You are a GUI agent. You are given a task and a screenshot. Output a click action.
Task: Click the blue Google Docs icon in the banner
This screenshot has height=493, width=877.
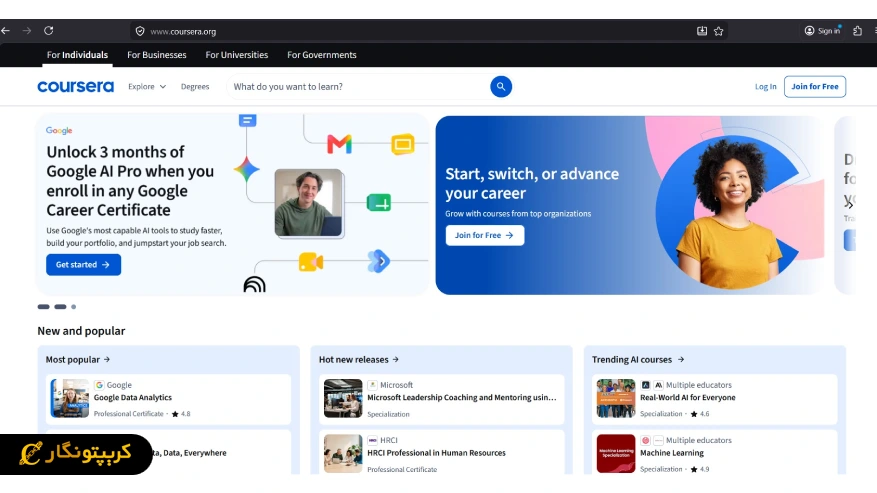click(248, 120)
